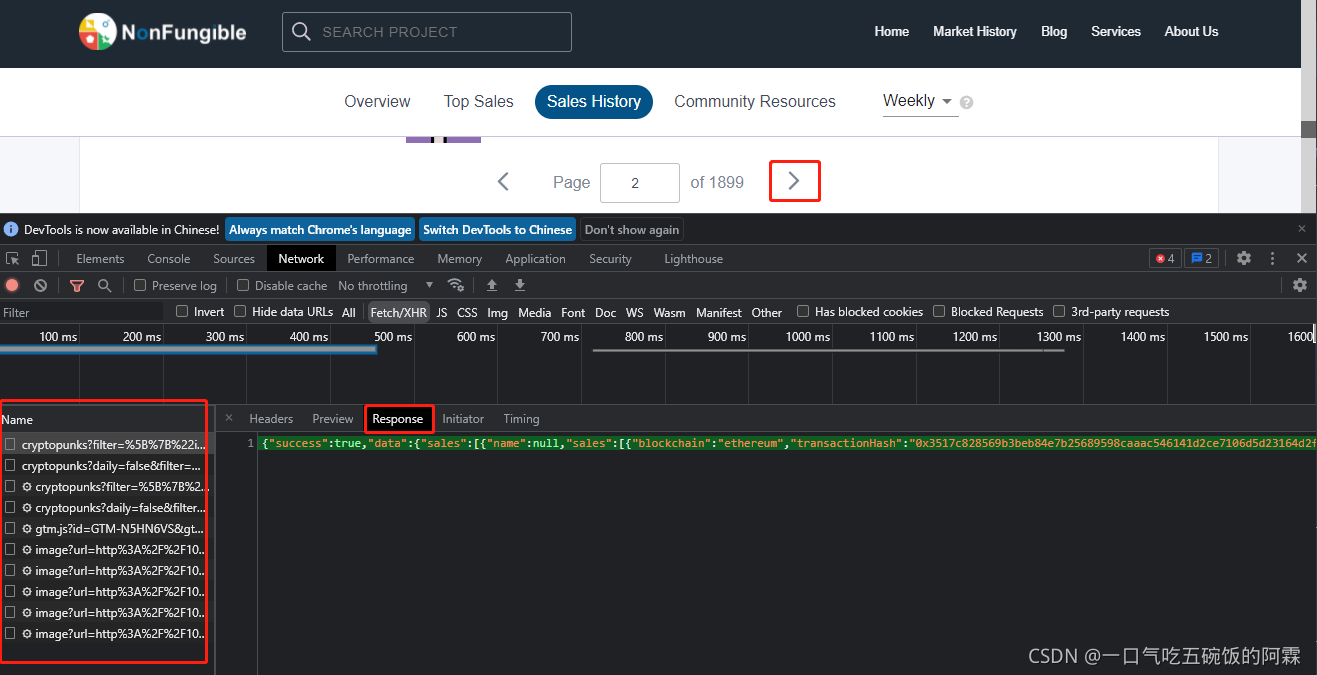This screenshot has height=675, width=1317.
Task: Toggle the network filter bar
Action: tap(77, 285)
